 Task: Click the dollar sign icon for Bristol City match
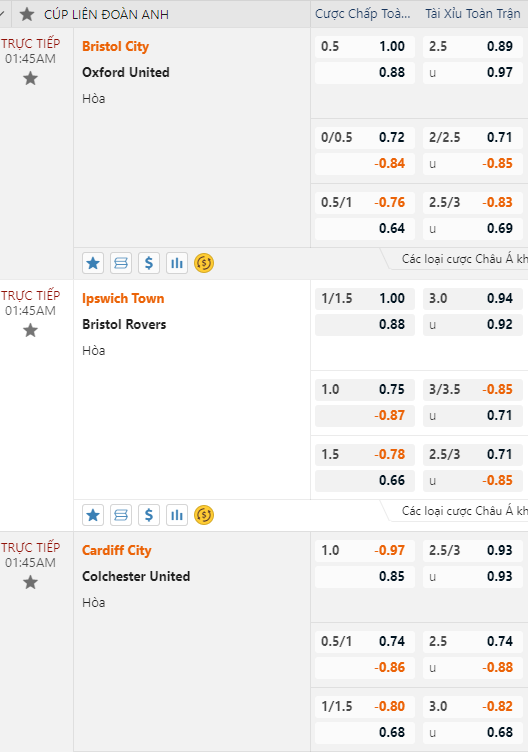point(149,263)
